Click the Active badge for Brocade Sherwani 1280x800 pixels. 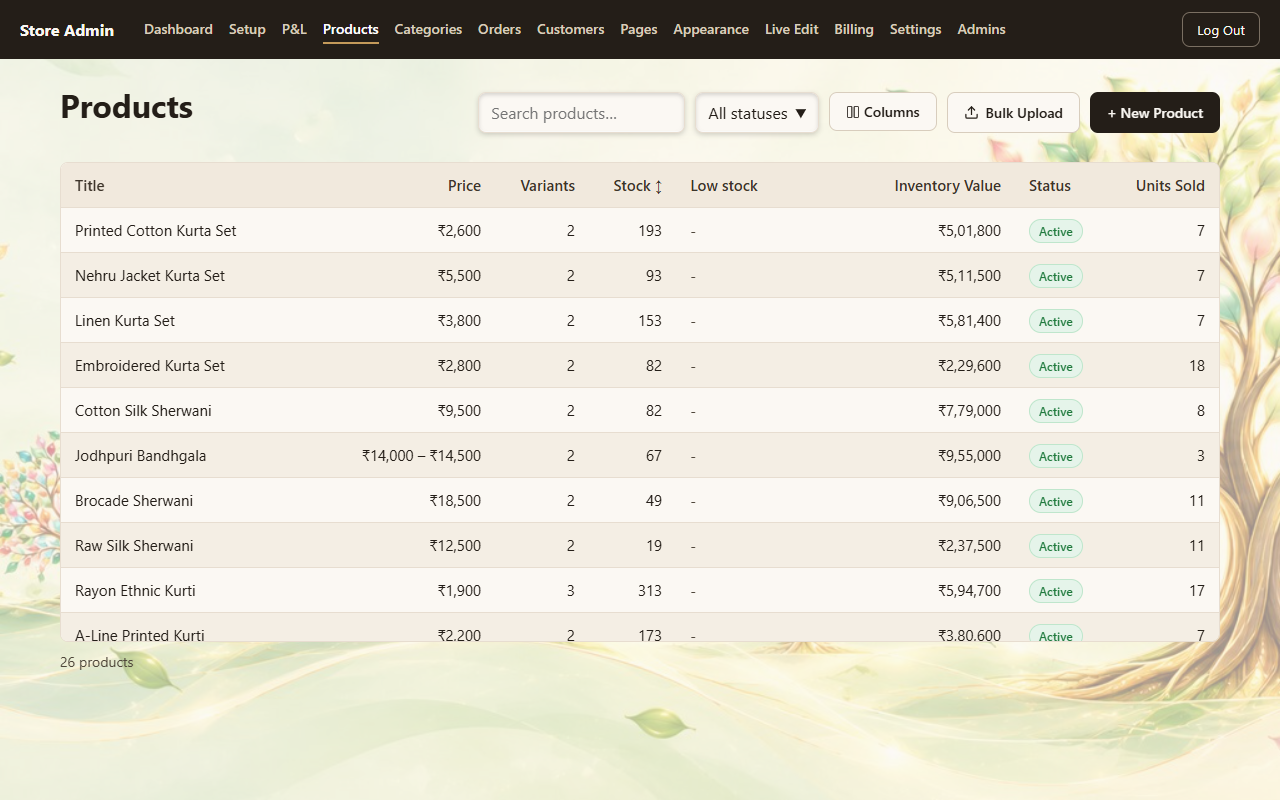(x=1055, y=501)
